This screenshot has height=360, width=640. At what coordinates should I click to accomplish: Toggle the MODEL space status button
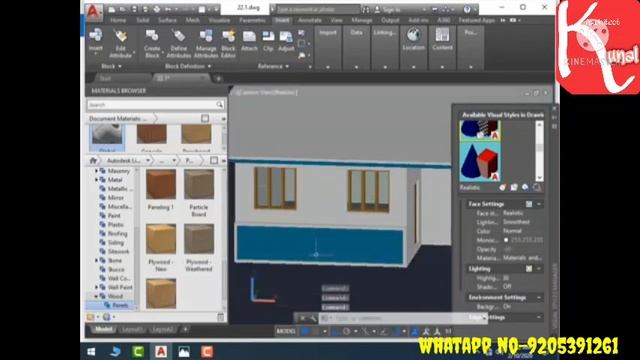[286, 331]
